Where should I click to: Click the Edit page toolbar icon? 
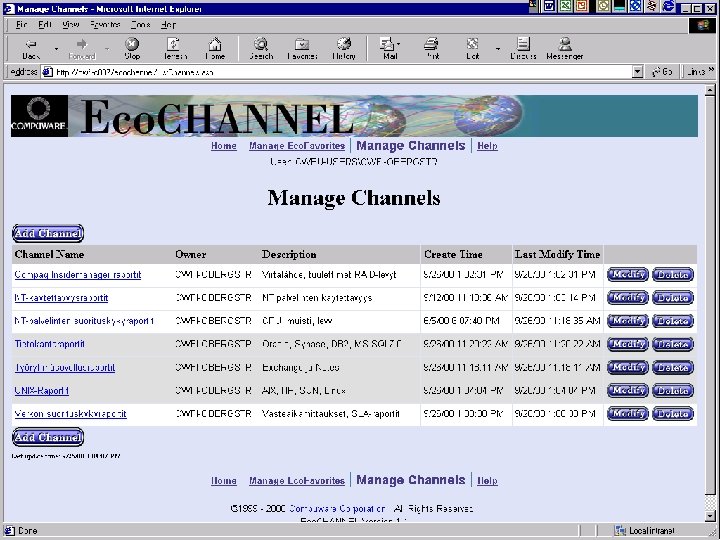[472, 49]
